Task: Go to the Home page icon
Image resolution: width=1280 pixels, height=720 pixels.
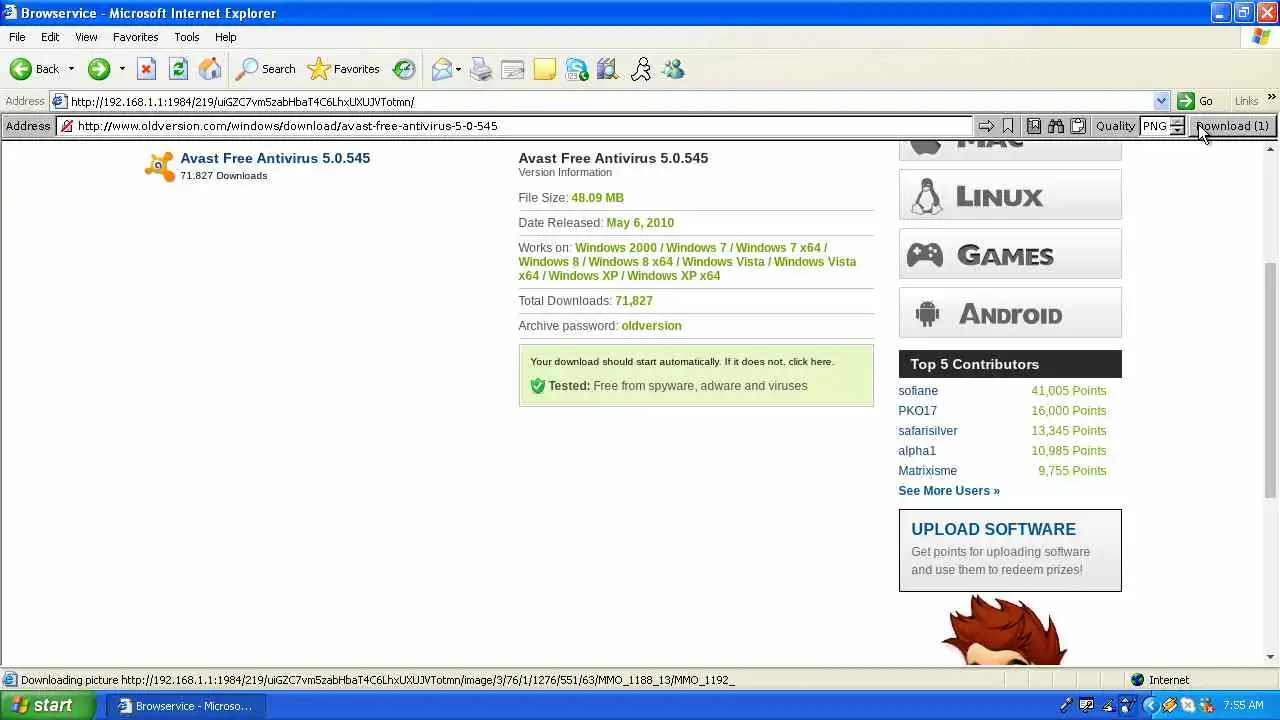Action: (210, 69)
